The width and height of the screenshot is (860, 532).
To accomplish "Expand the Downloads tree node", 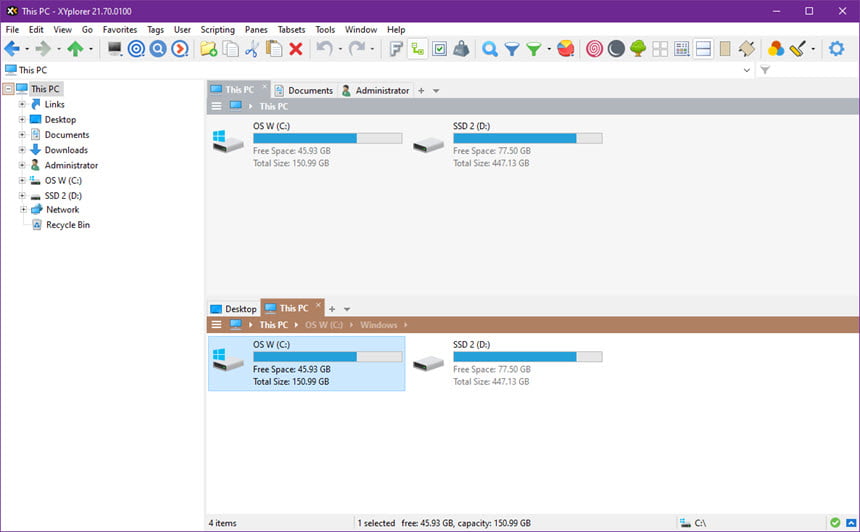I will (x=22, y=150).
